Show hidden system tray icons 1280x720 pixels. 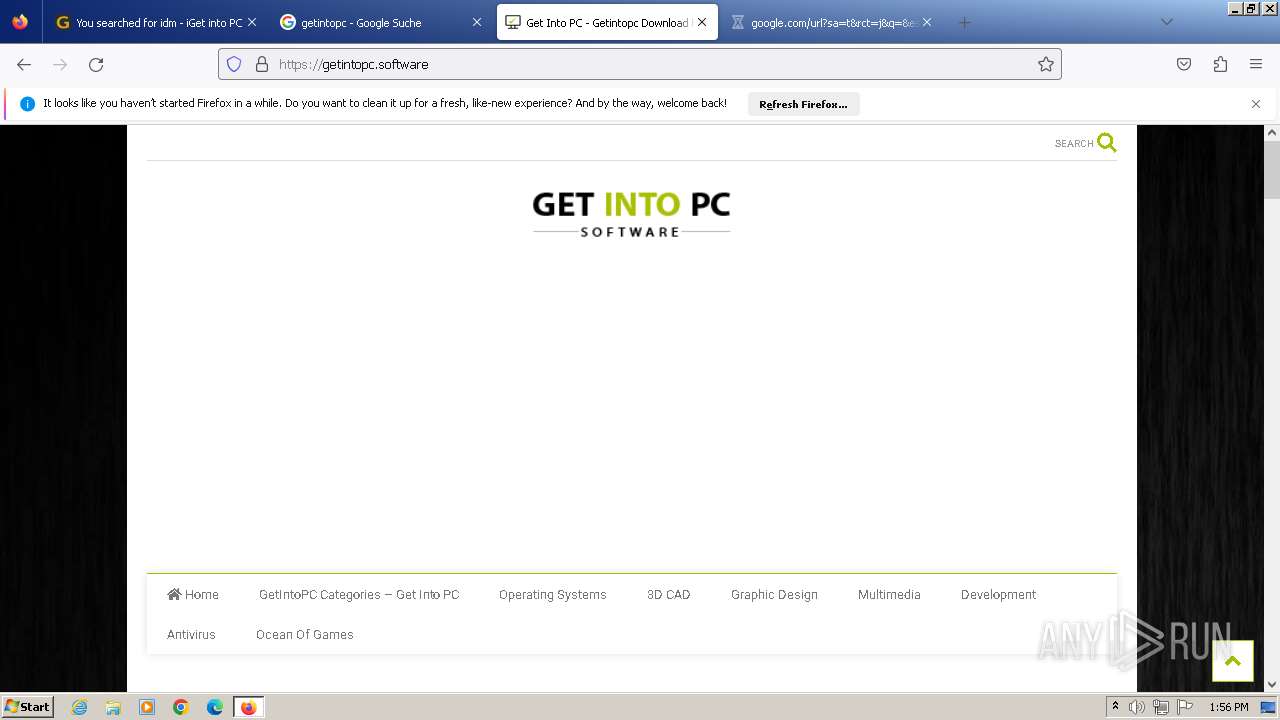pyautogui.click(x=1115, y=707)
